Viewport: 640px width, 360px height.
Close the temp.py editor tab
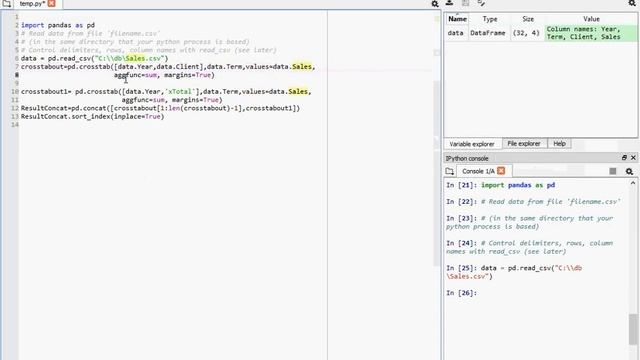pos(51,4)
